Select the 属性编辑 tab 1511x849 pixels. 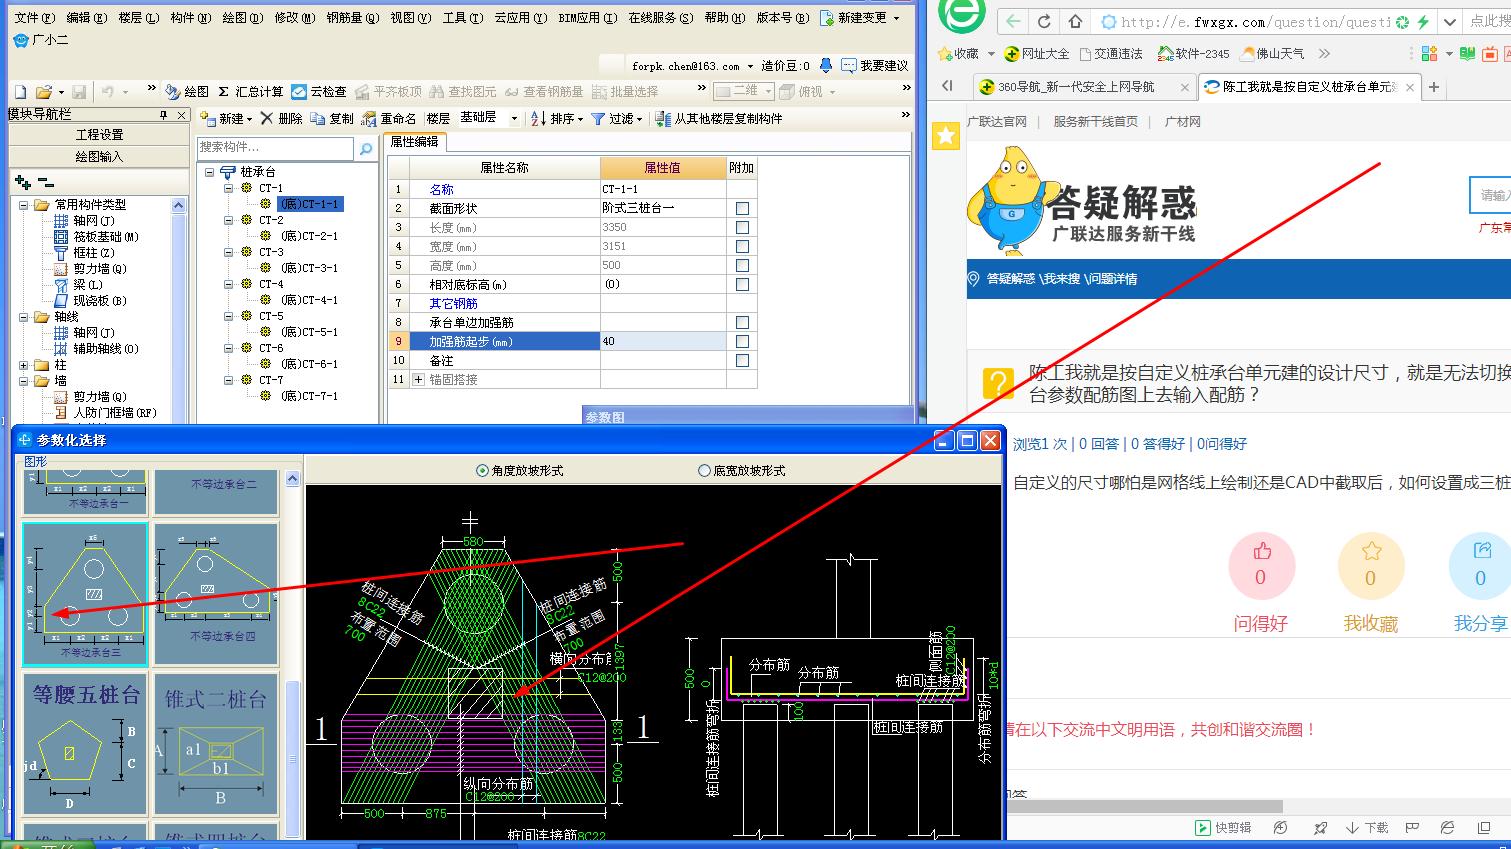(x=414, y=142)
